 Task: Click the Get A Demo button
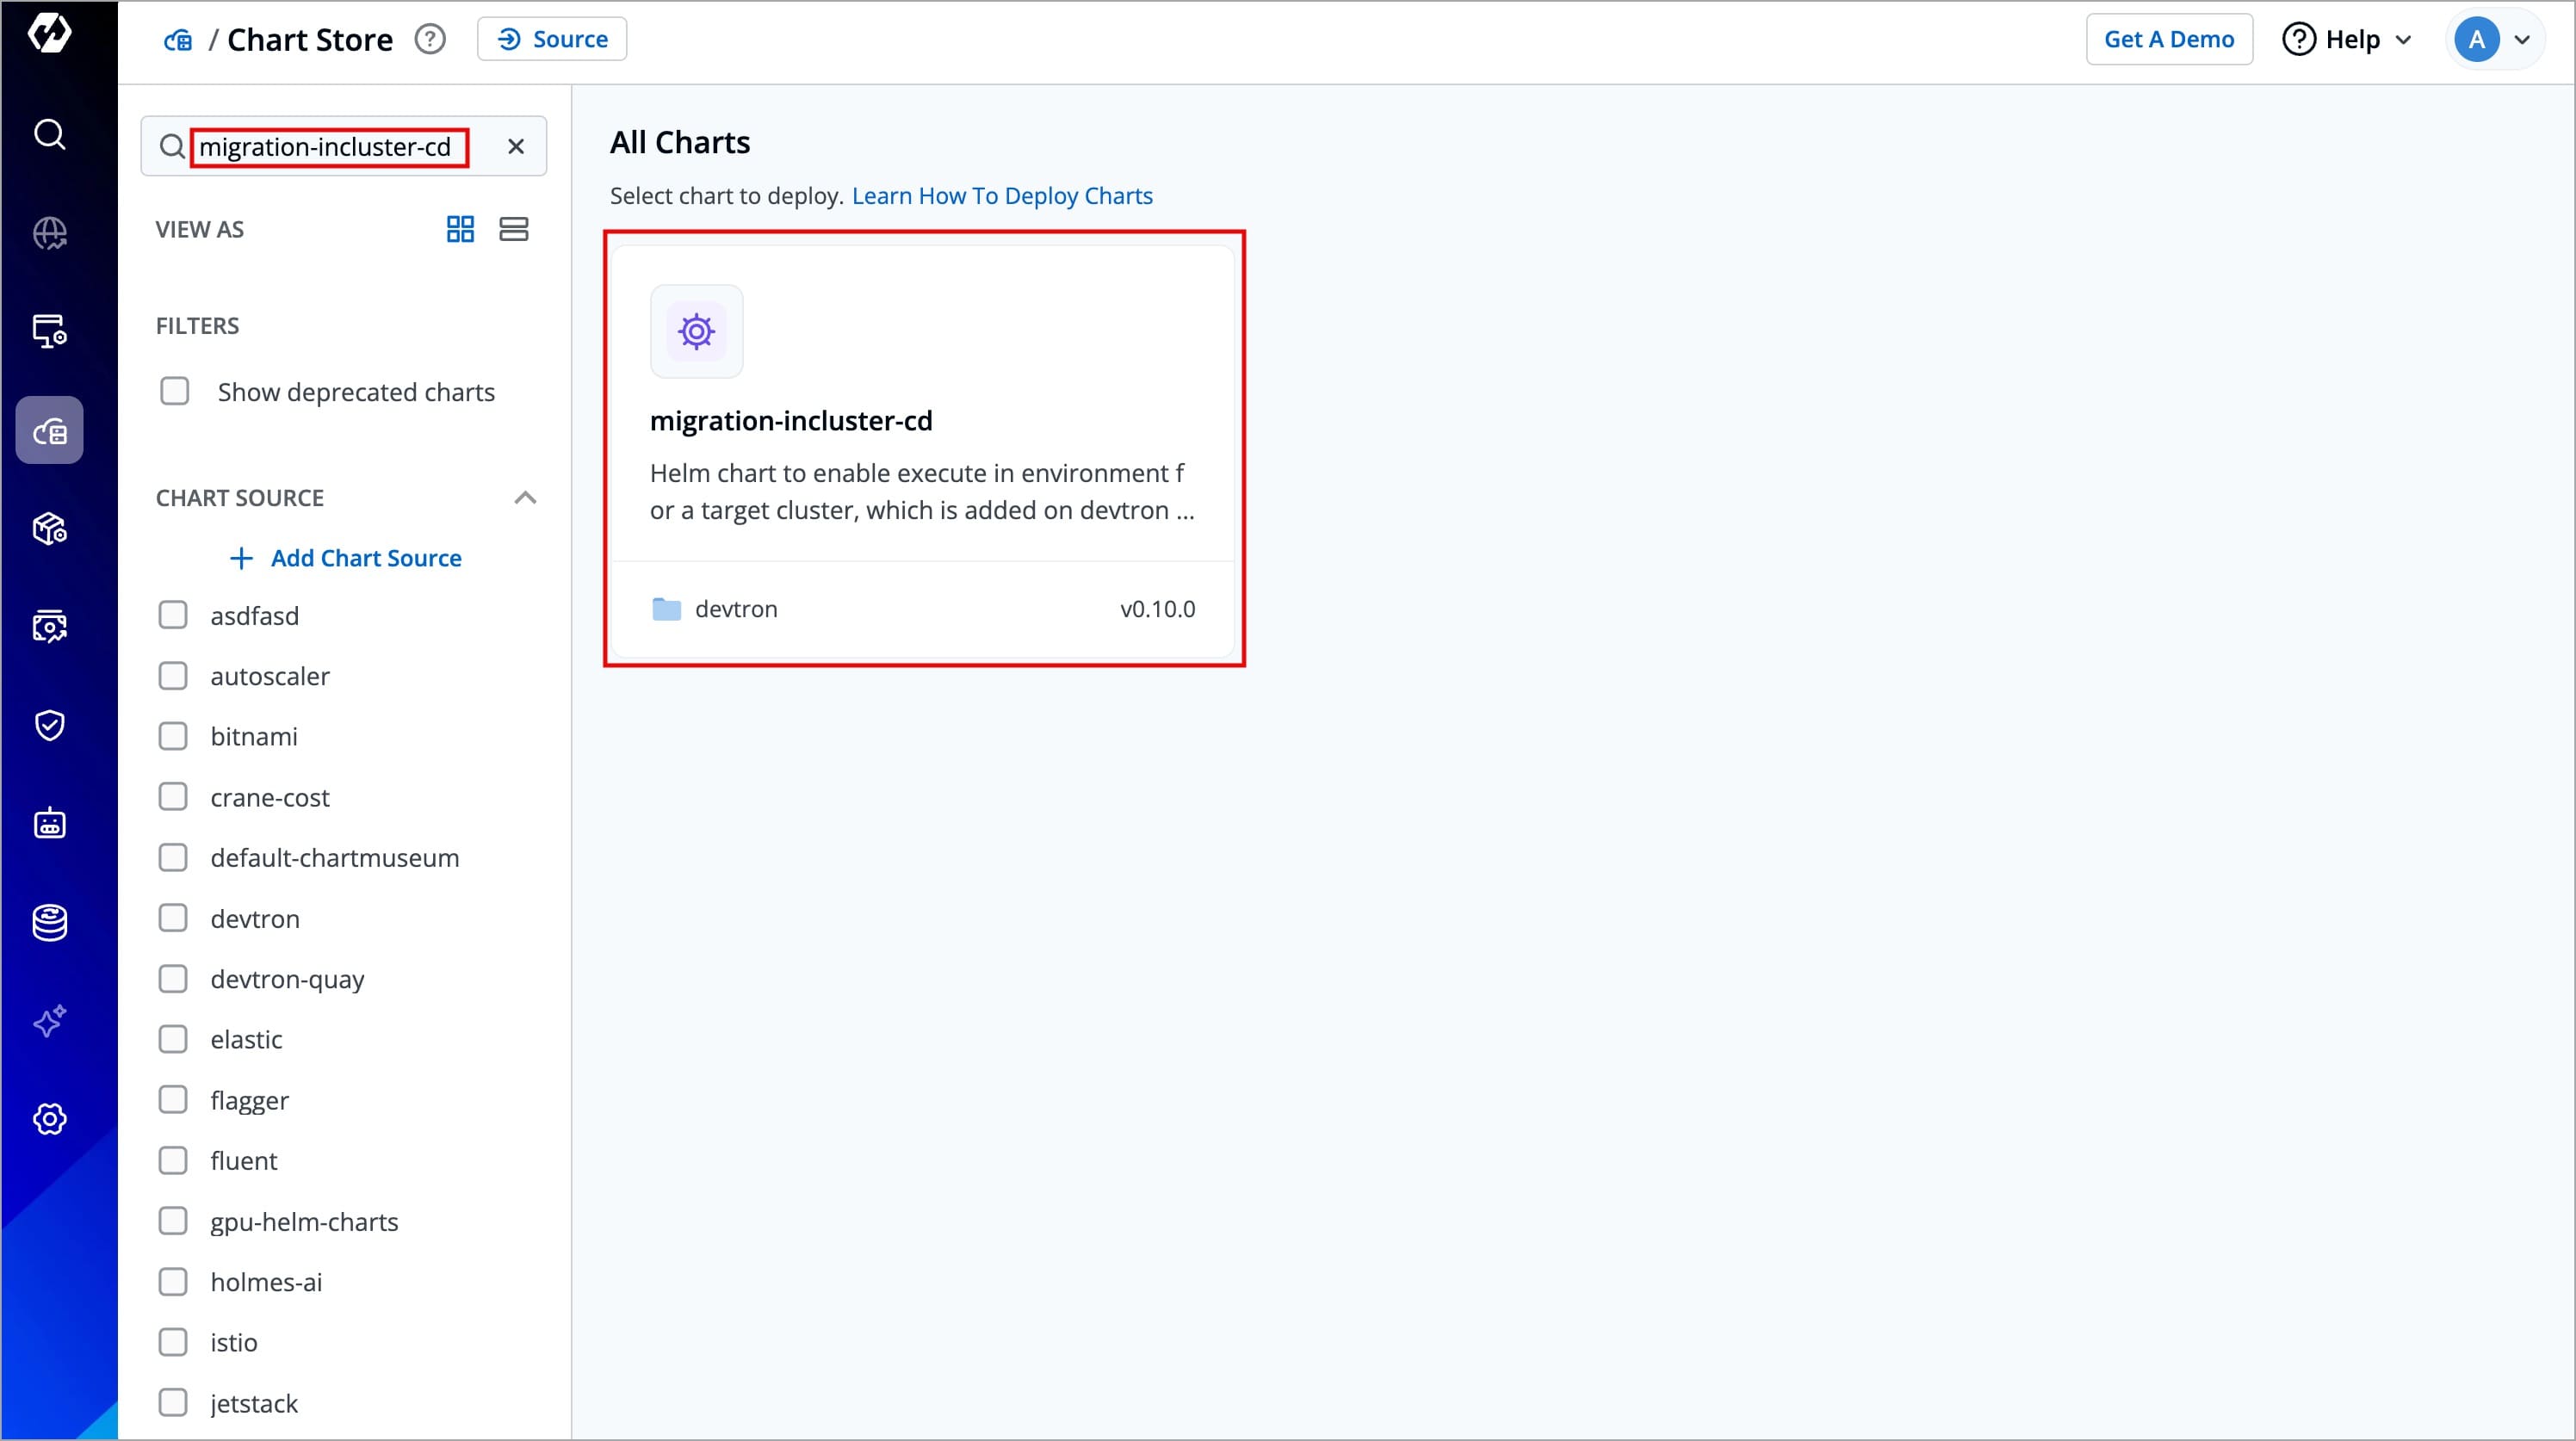coord(2168,40)
